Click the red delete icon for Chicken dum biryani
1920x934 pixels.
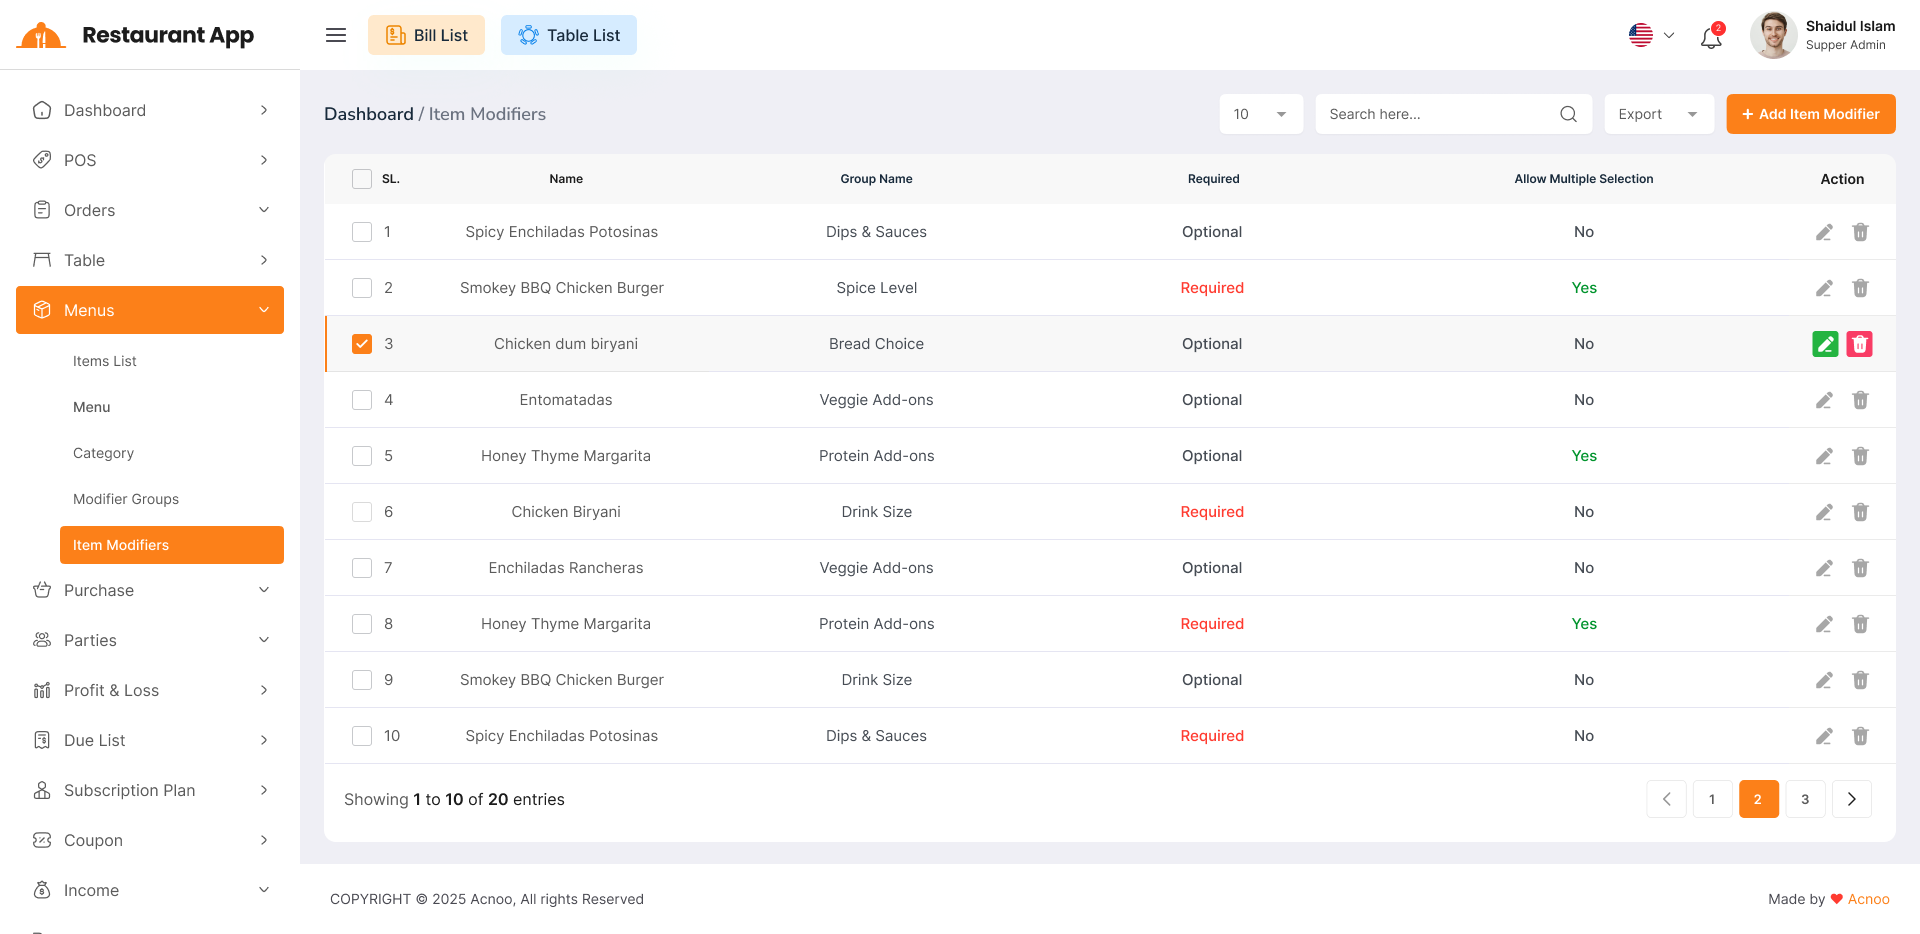tap(1859, 344)
